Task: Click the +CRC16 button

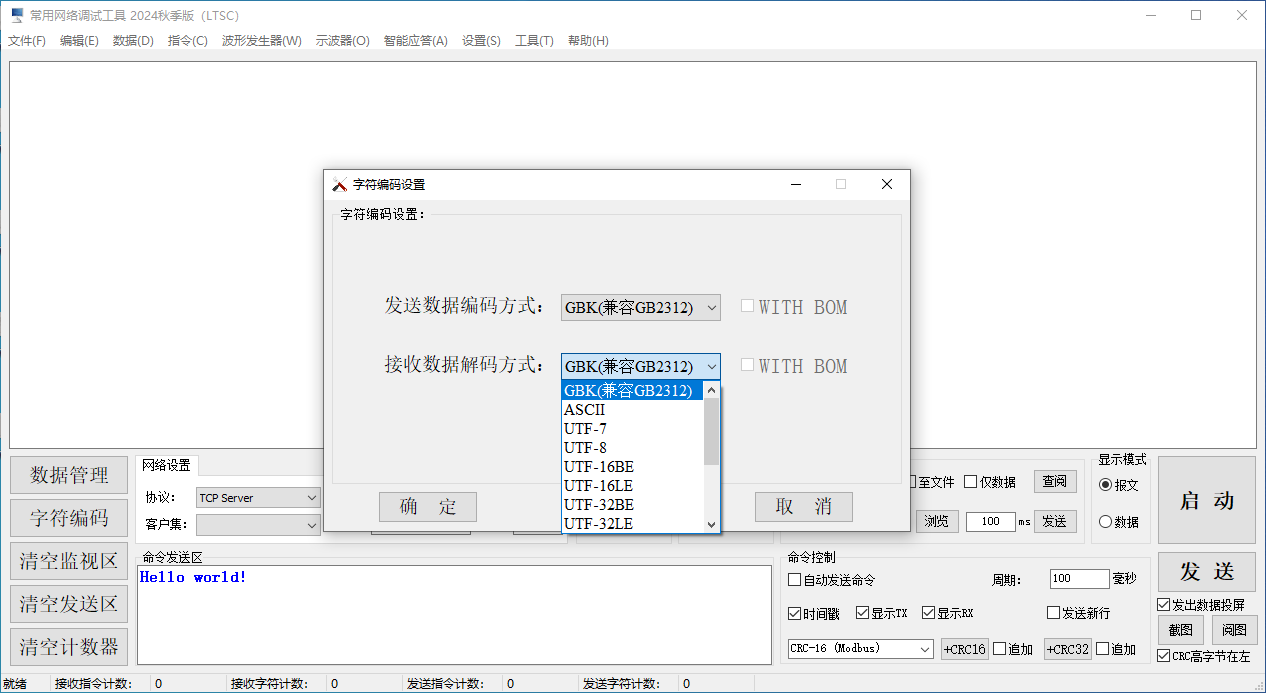Action: click(965, 649)
